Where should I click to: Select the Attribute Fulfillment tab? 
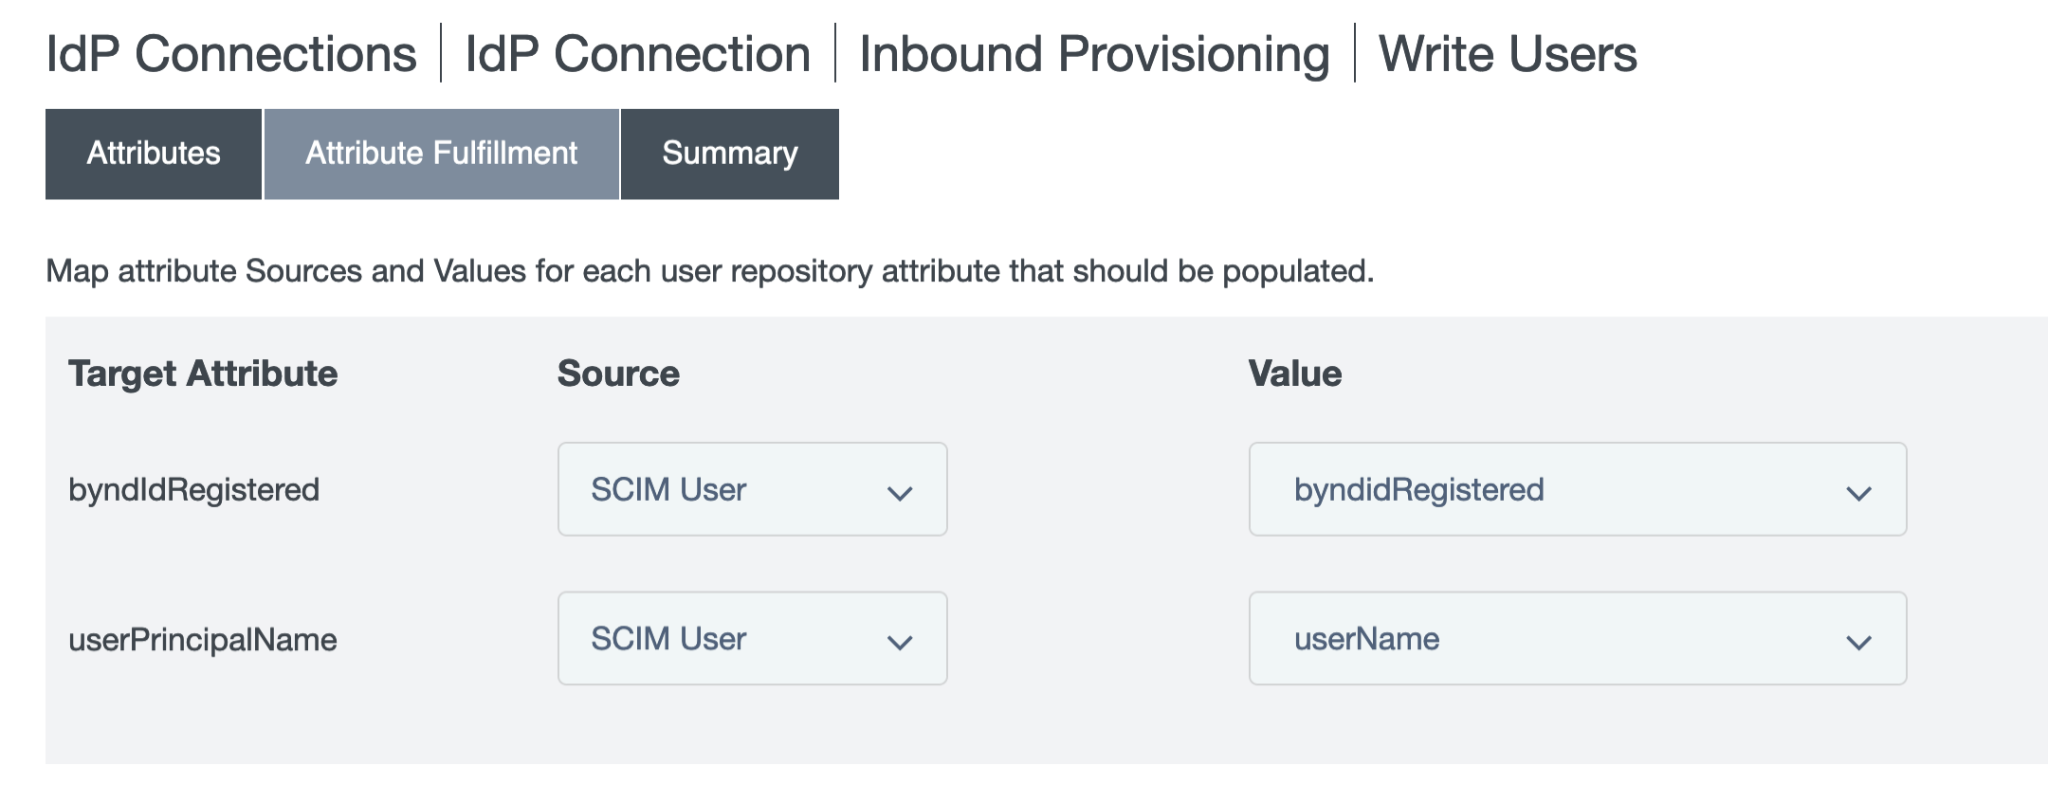[441, 154]
